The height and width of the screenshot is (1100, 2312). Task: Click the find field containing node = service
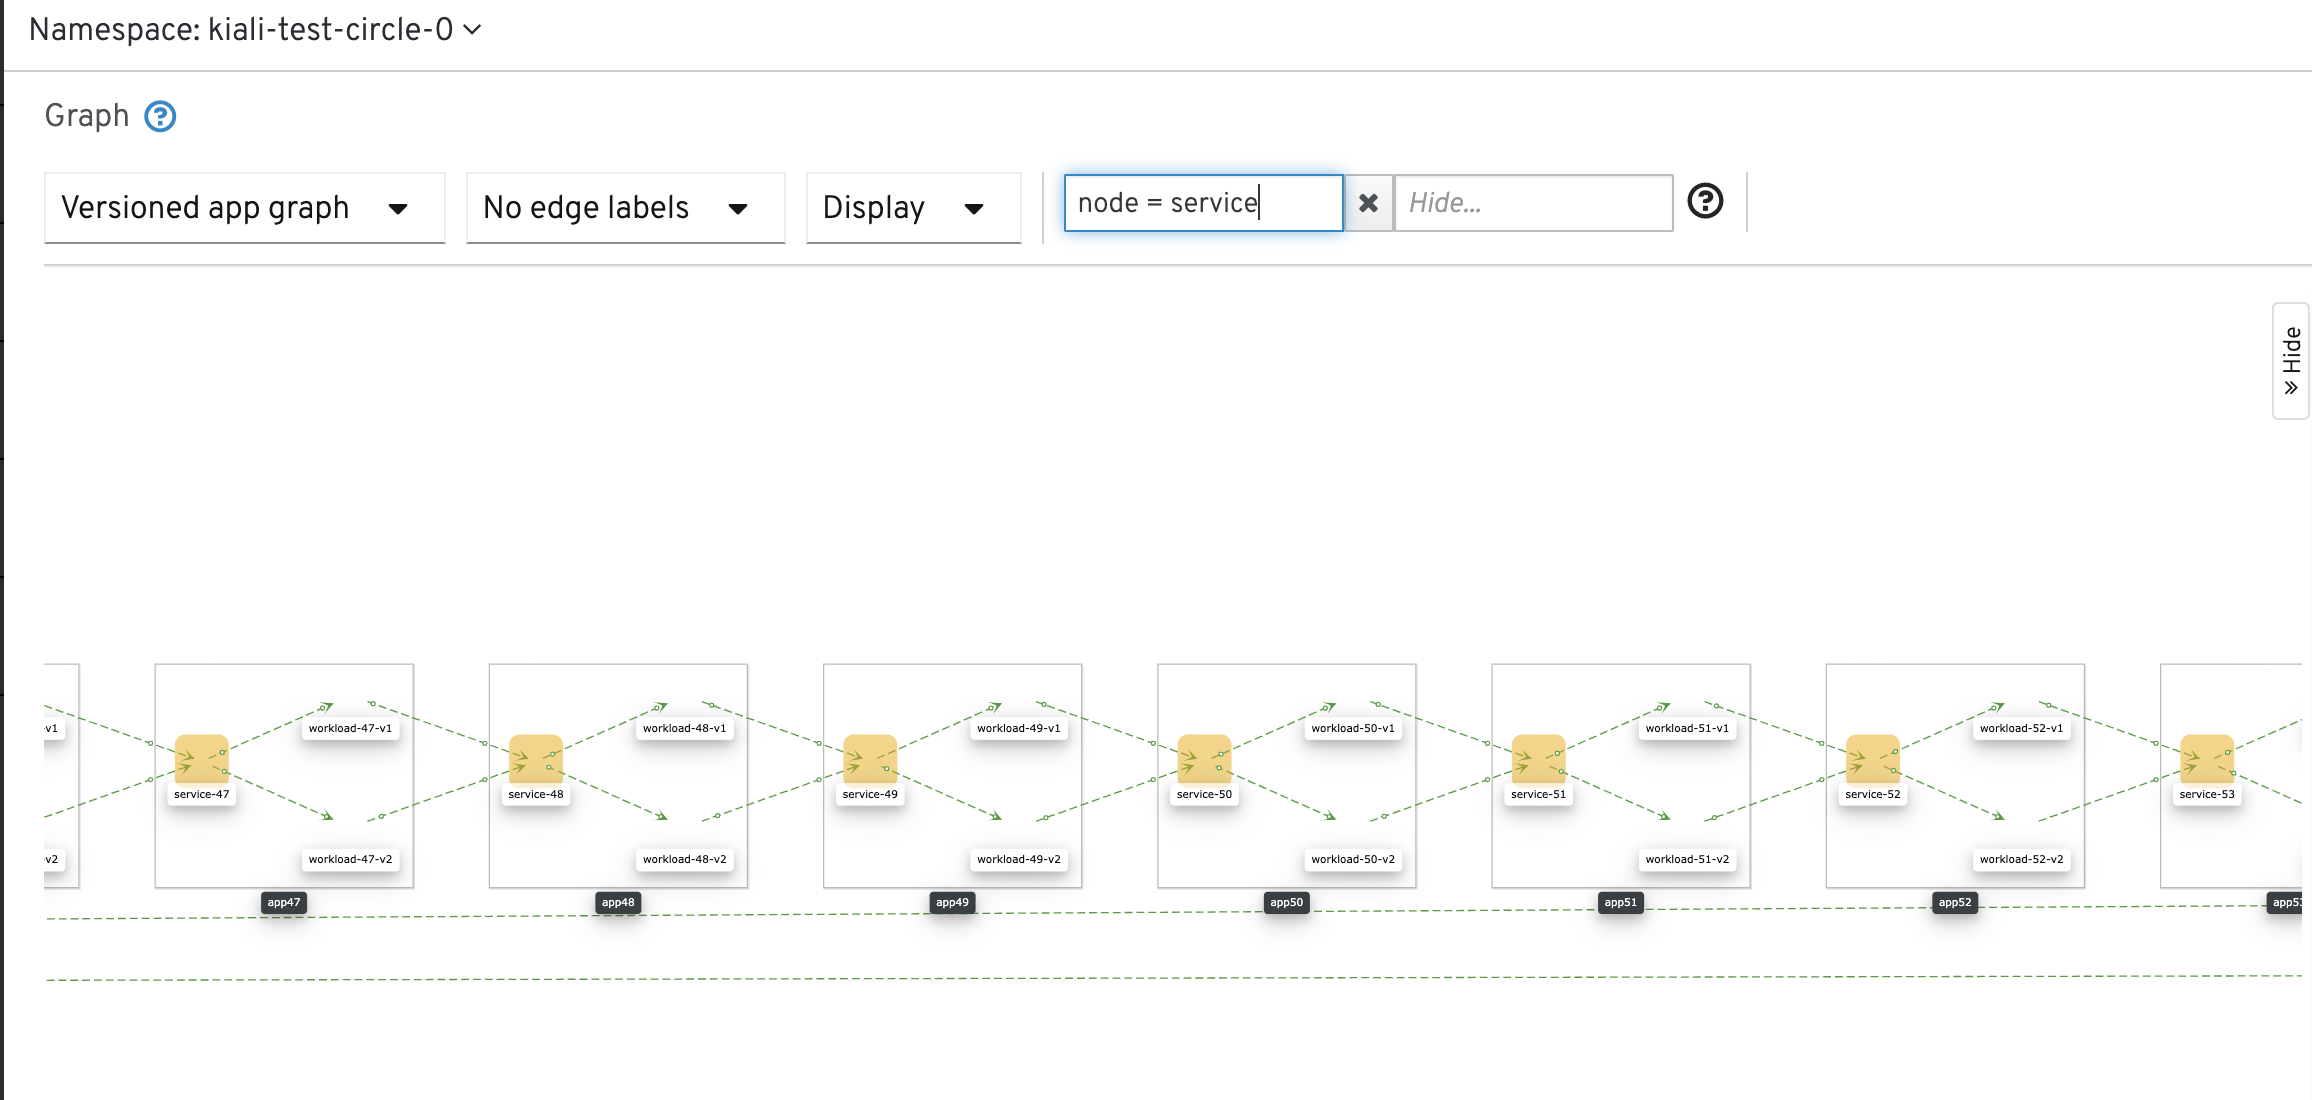click(x=1202, y=203)
